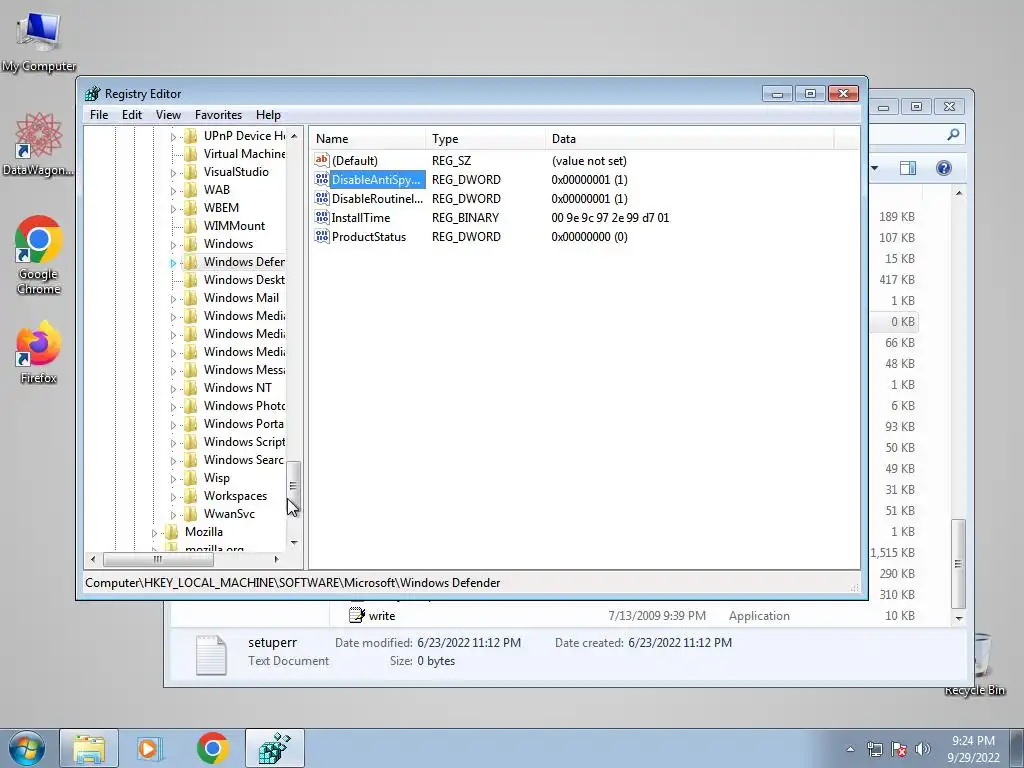
Task: Click the Action Center flag tray icon
Action: tap(899, 749)
